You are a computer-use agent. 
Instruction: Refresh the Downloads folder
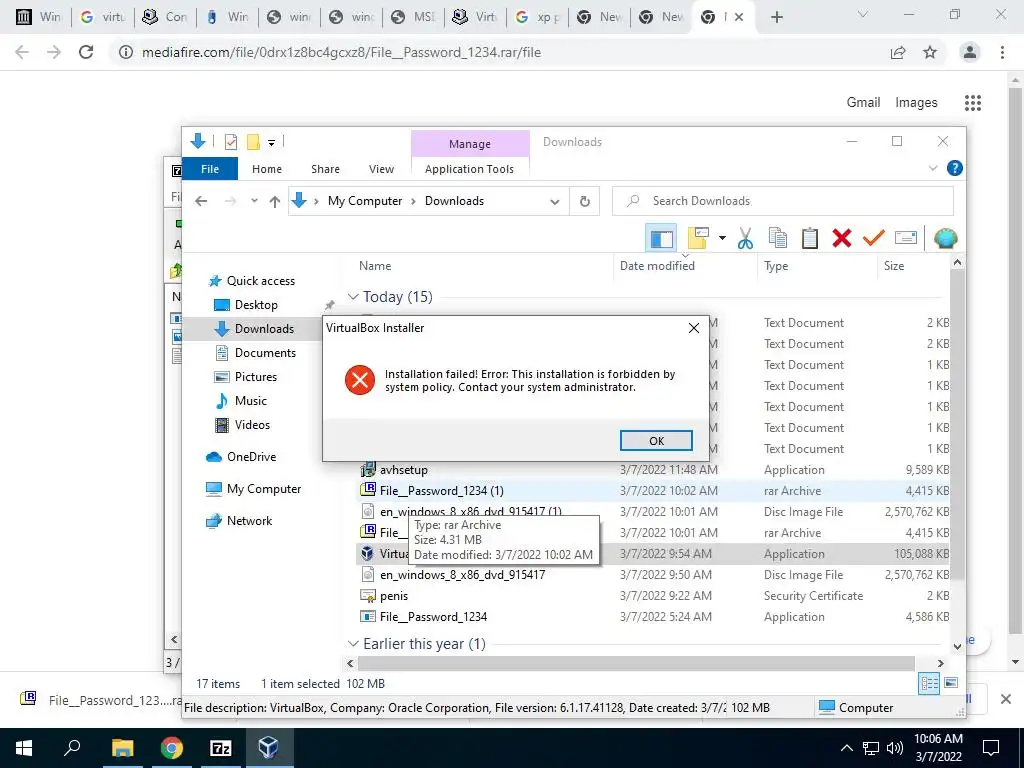584,202
